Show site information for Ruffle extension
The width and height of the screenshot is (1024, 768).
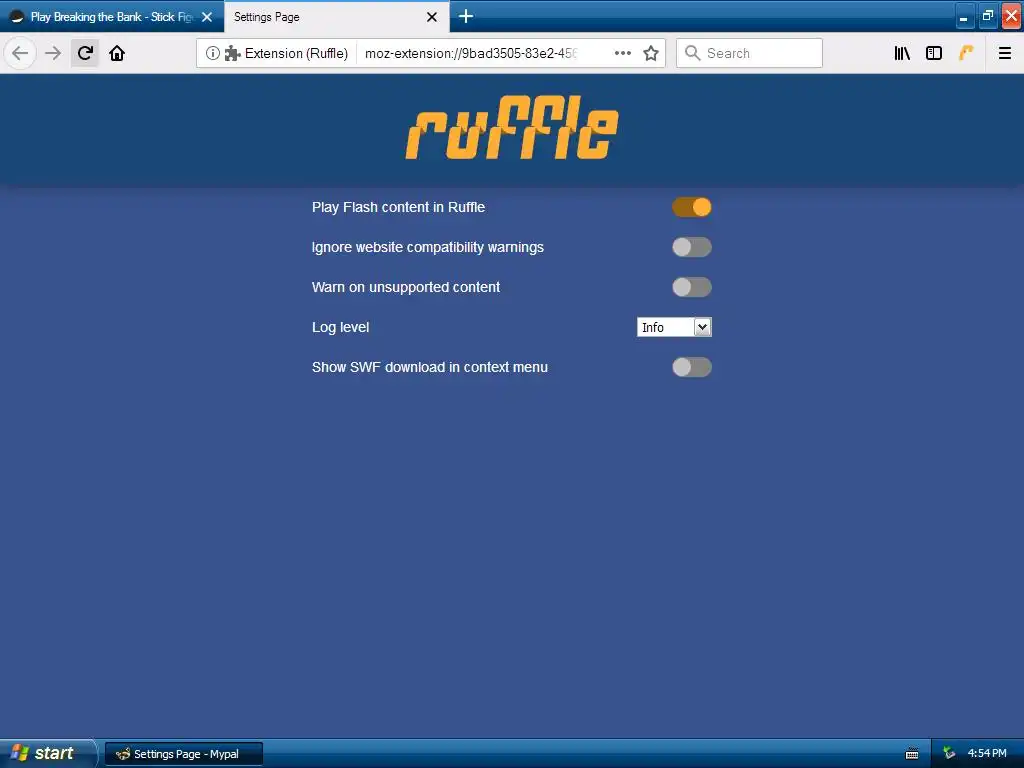[212, 53]
